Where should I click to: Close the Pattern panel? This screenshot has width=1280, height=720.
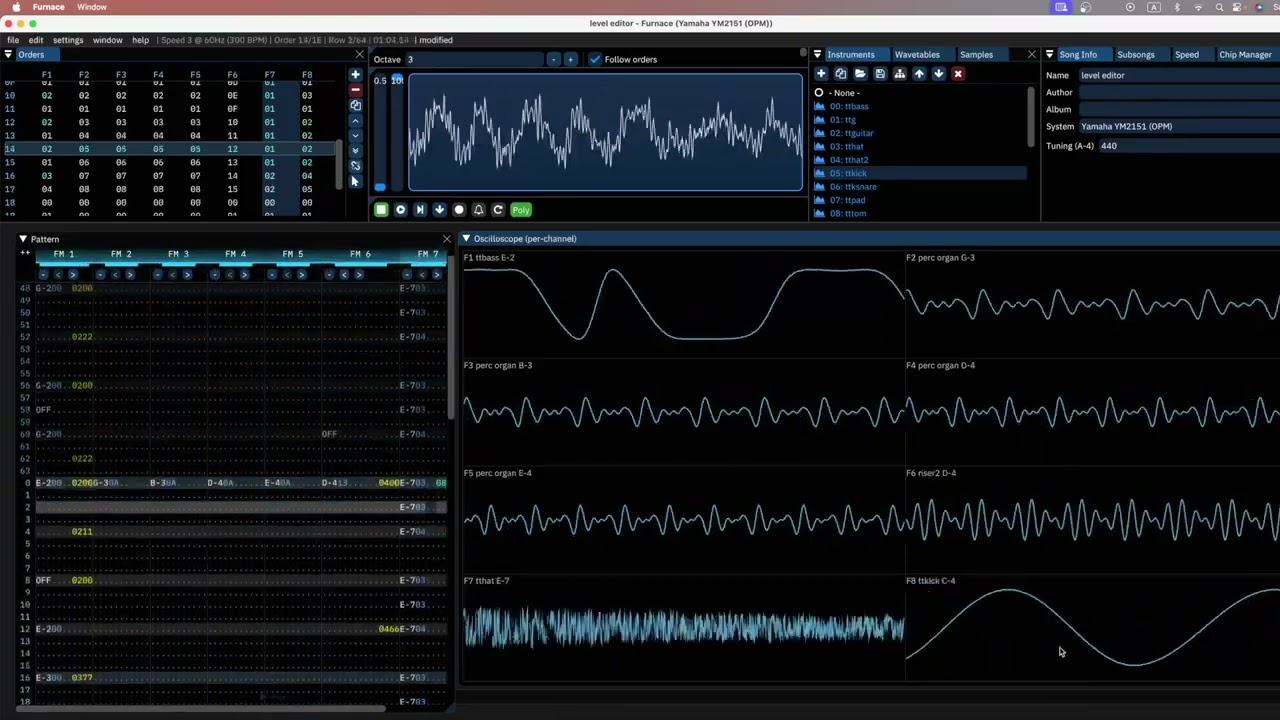(x=446, y=239)
